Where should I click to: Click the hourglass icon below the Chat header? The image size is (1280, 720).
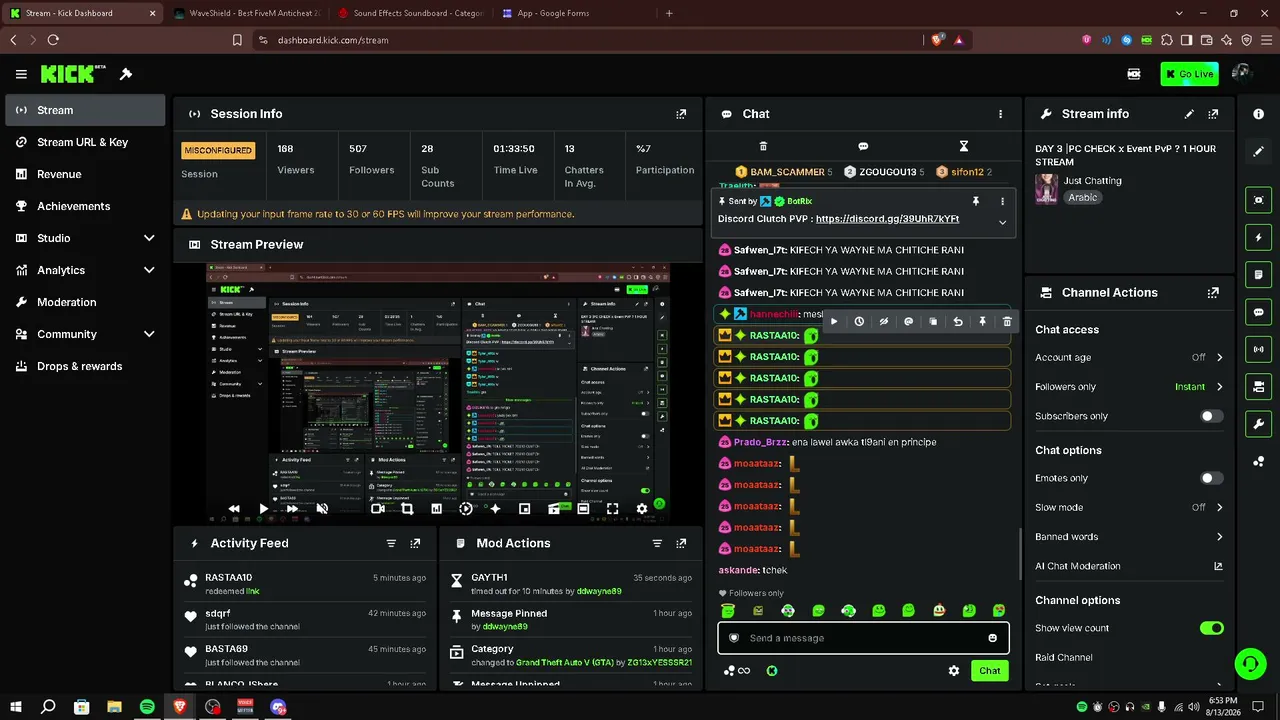tap(963, 146)
